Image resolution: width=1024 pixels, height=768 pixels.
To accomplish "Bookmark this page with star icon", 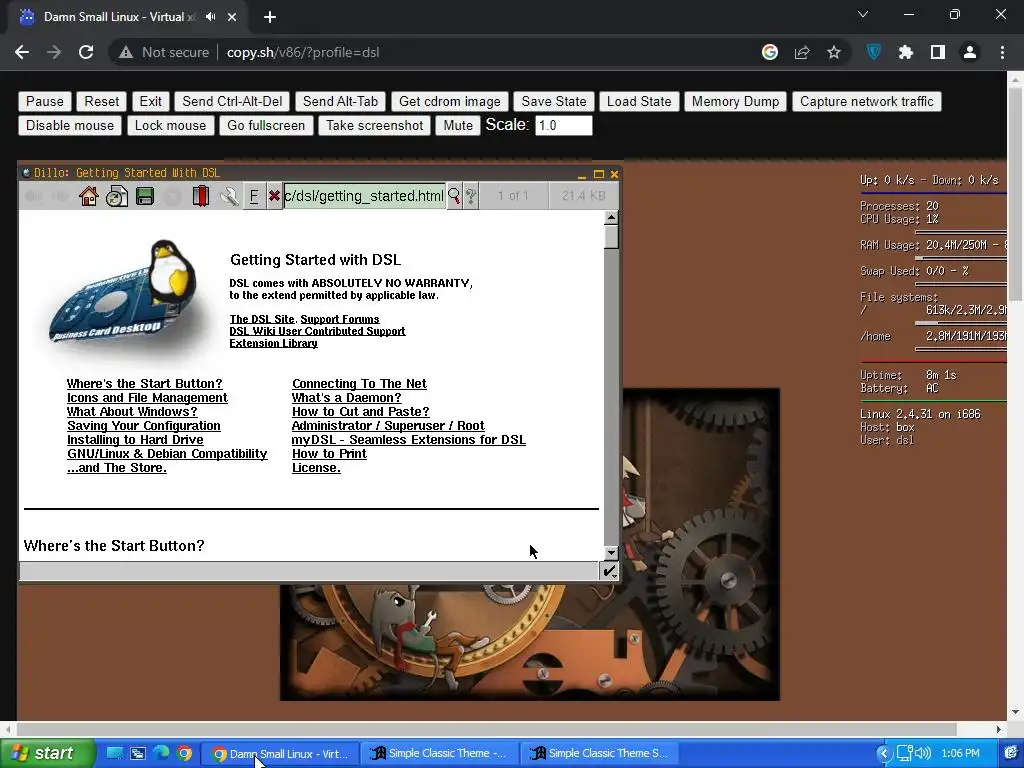I will 834,52.
